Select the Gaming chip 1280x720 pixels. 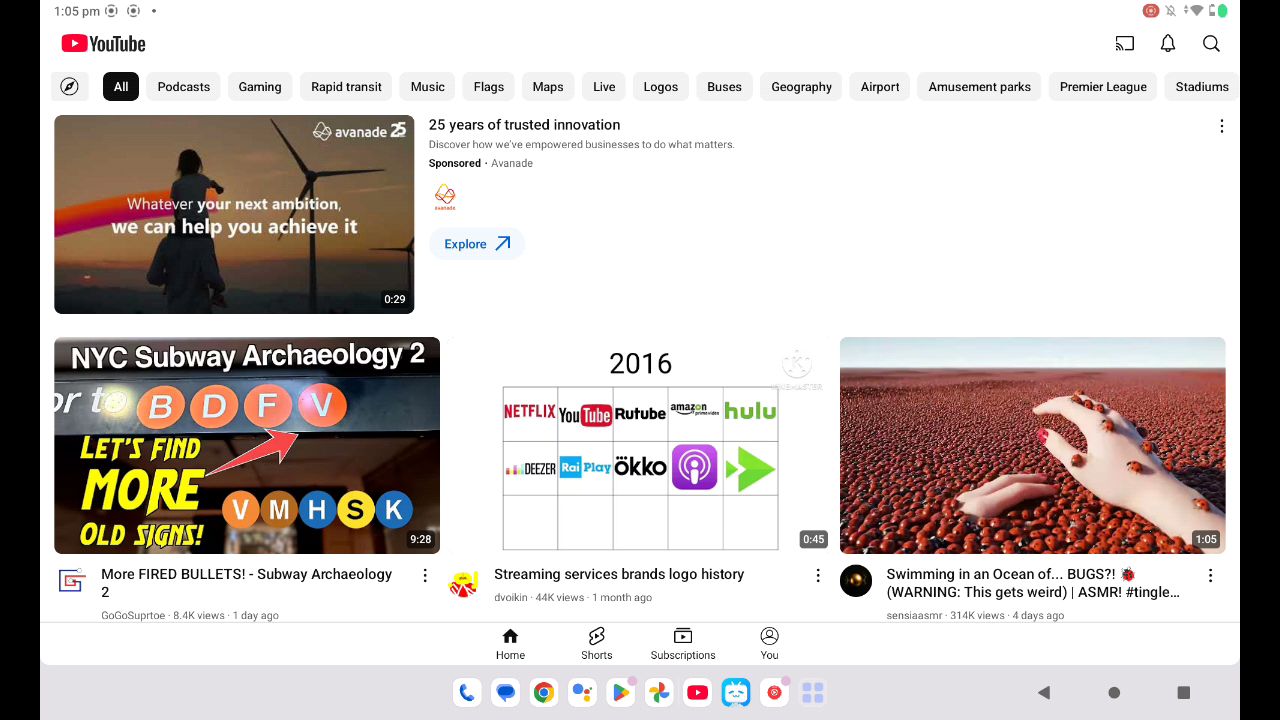coord(260,87)
